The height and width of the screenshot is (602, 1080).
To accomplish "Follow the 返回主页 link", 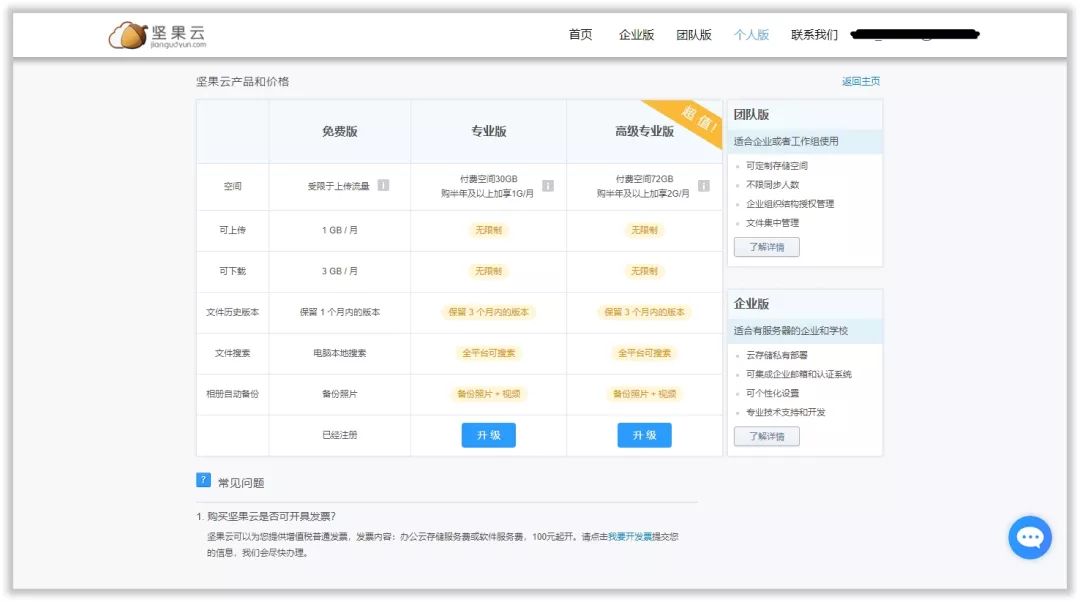I will [x=860, y=82].
